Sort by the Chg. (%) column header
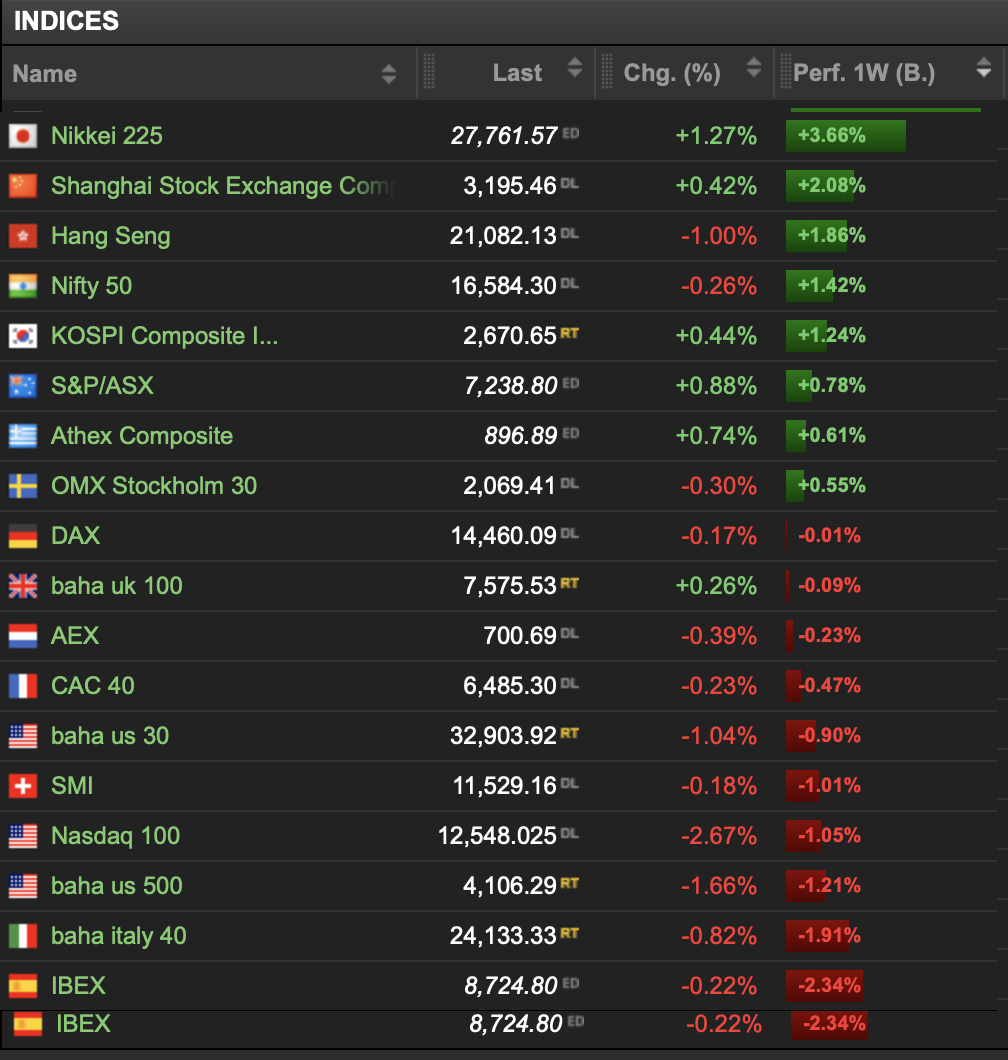Screen dimensions: 1008x1060 point(672,72)
